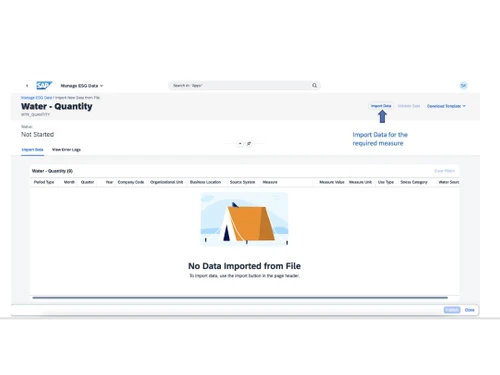The width and height of the screenshot is (500, 375).
Task: Click the Period Type column header
Action: point(44,182)
